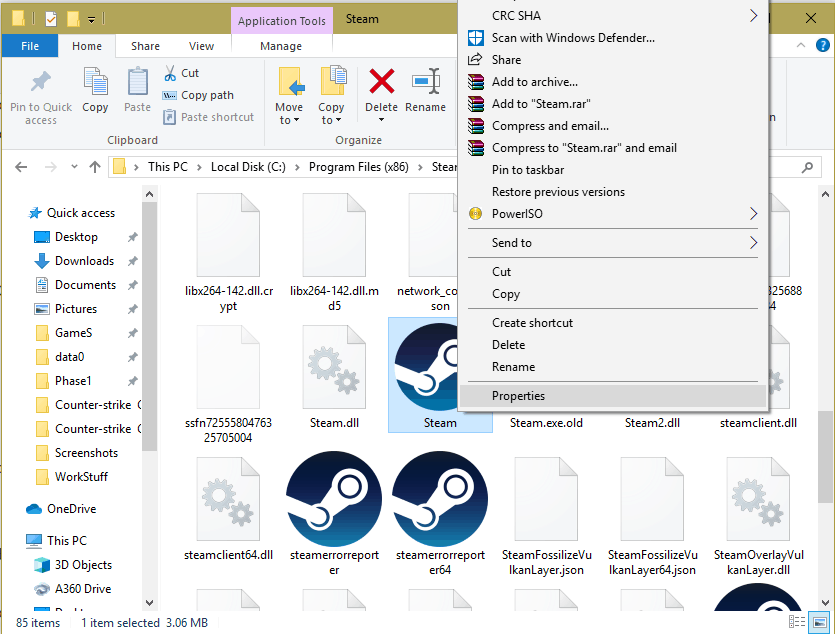Click the search magnifier icon
Screen dimensions: 835x634
tap(807, 168)
